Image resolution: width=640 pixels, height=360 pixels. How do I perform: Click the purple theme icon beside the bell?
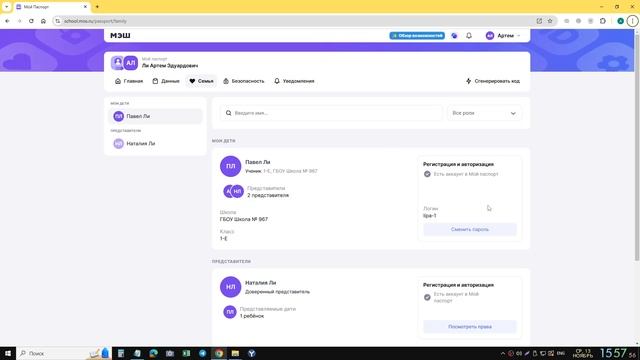[454, 36]
